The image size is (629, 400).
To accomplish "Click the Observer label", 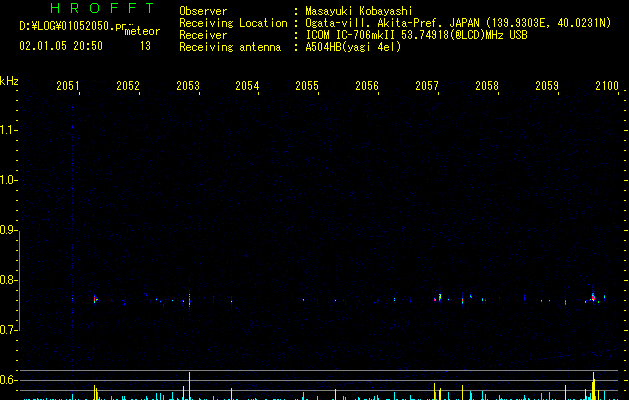I will [x=203, y=11].
